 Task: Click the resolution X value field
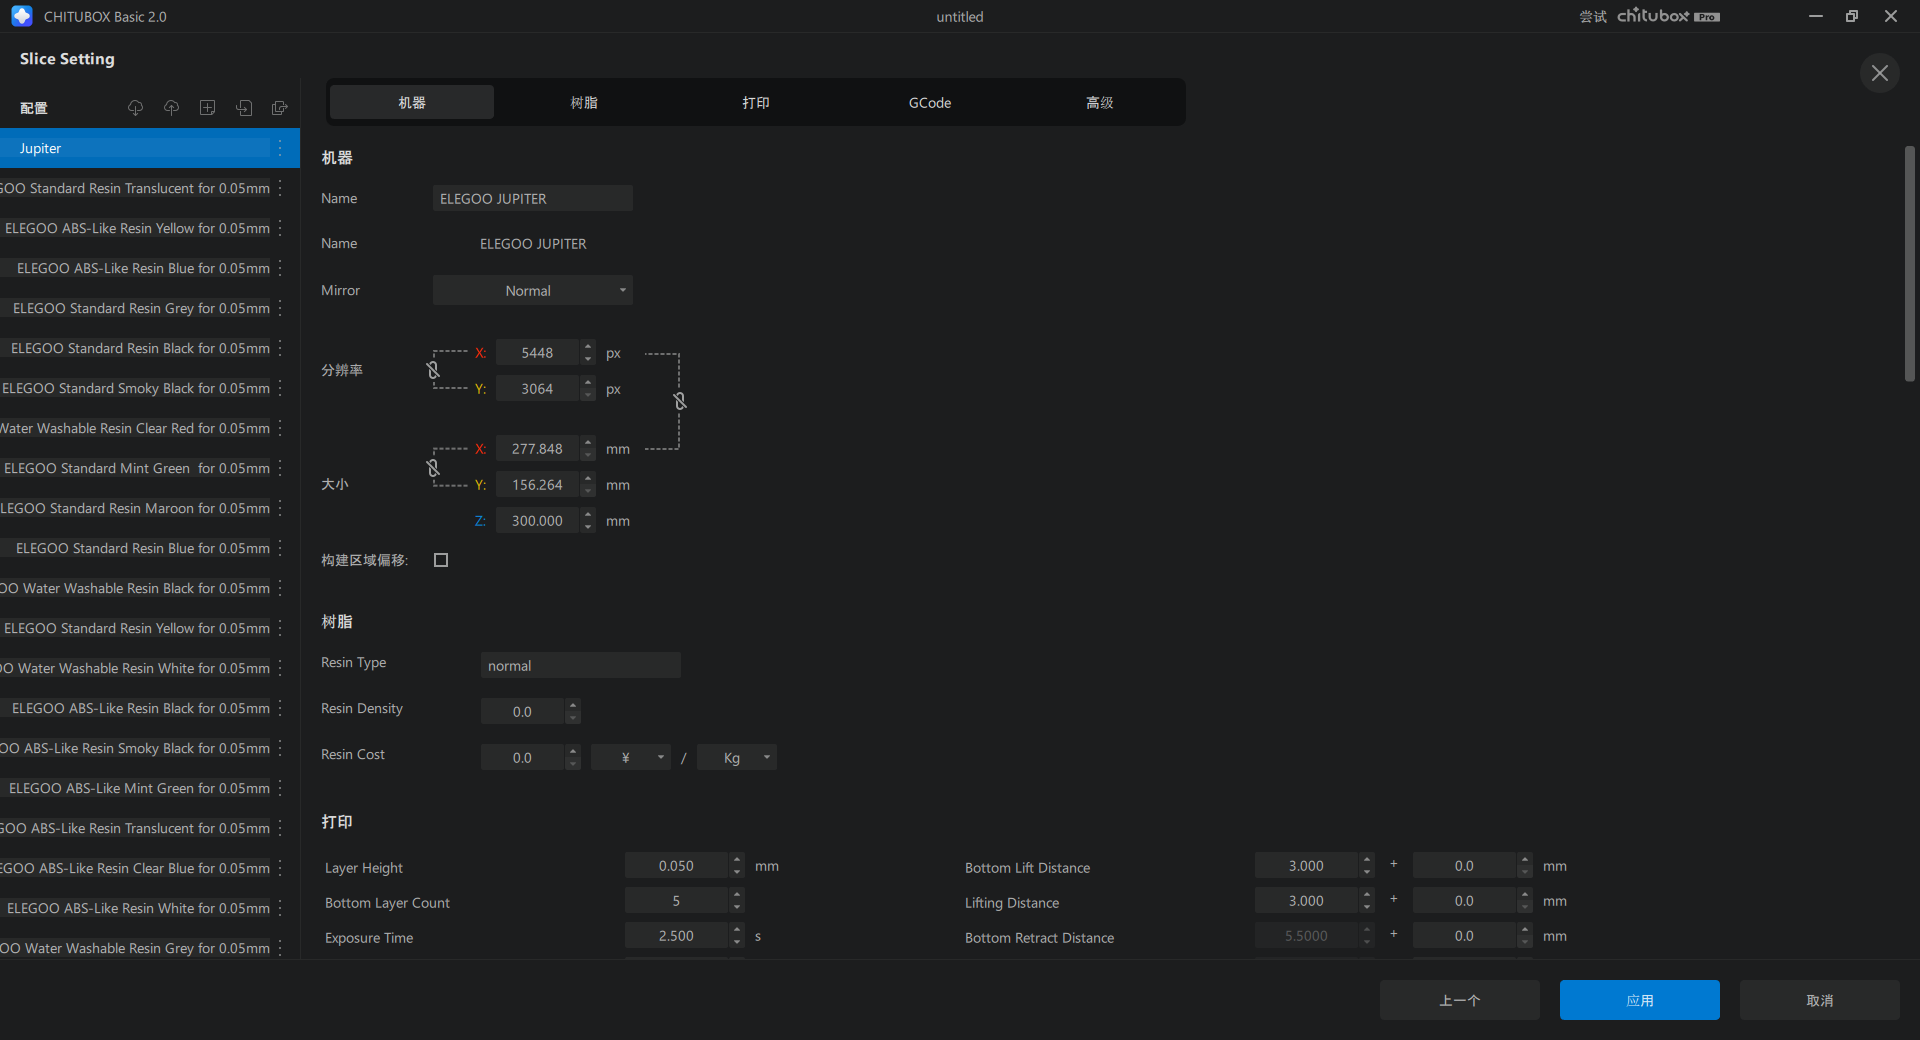coord(537,353)
